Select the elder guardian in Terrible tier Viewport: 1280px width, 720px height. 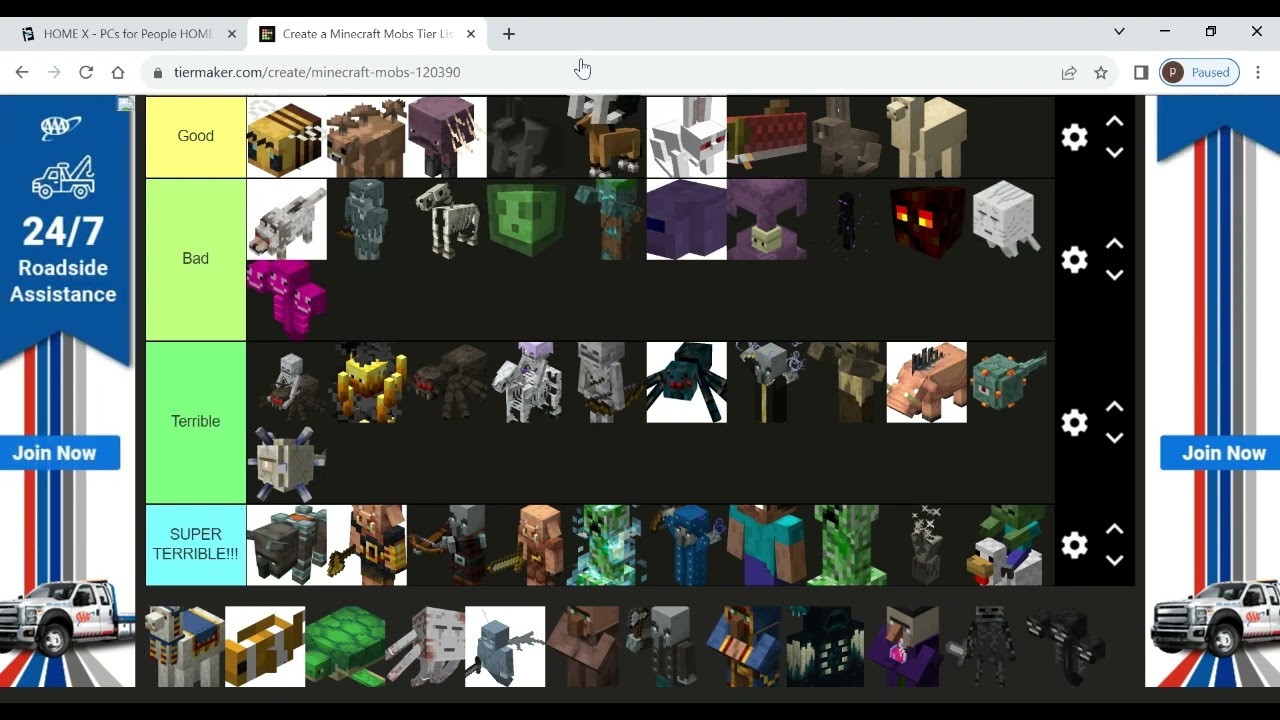pyautogui.click(x=286, y=463)
